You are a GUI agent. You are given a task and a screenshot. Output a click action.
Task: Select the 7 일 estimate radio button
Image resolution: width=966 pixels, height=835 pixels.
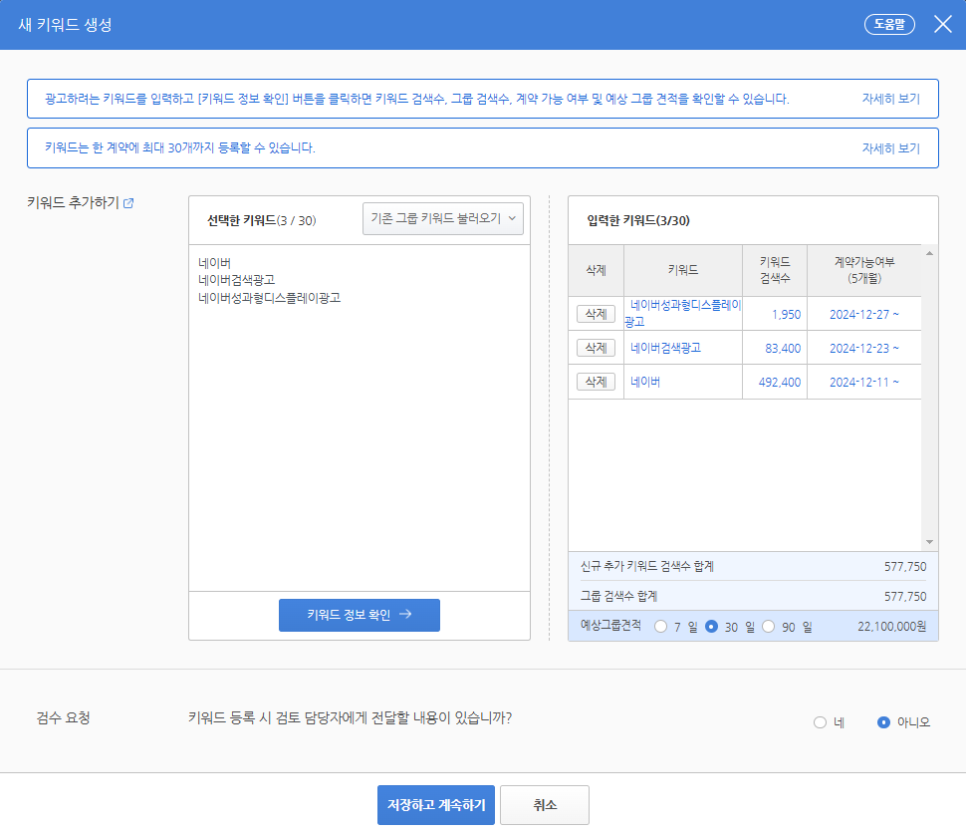[660, 626]
